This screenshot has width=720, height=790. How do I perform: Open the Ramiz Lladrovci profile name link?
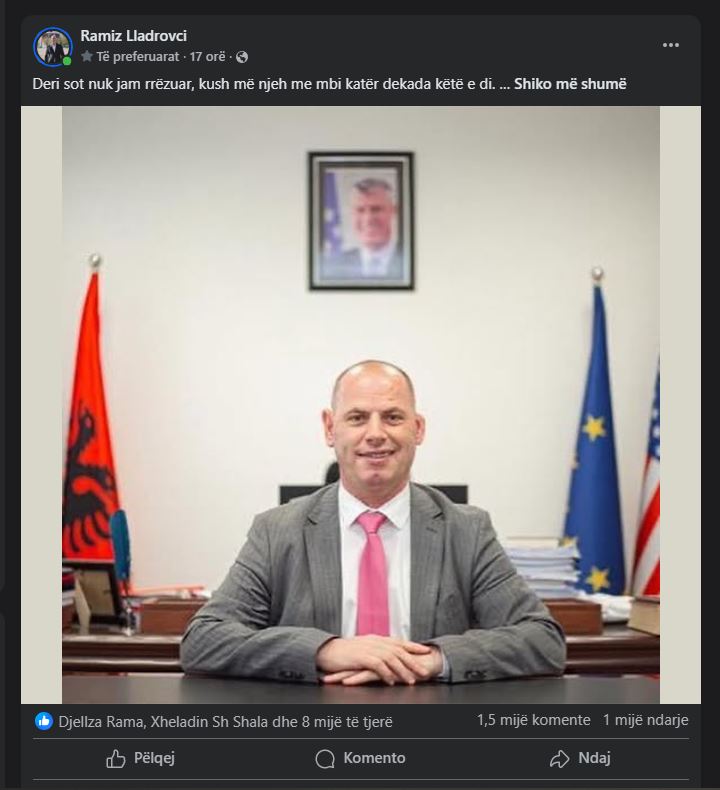[x=134, y=36]
